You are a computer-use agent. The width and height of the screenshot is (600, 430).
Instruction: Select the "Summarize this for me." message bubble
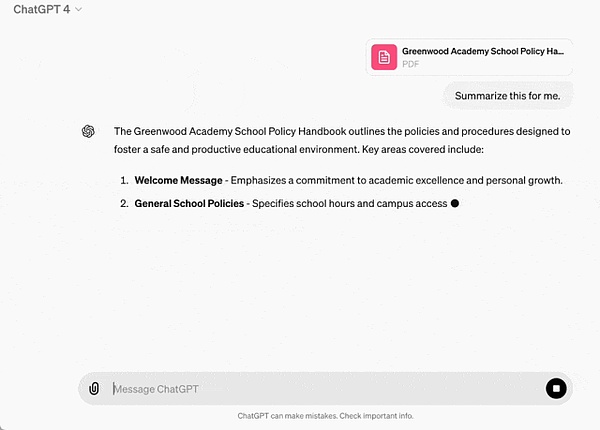(x=508, y=96)
